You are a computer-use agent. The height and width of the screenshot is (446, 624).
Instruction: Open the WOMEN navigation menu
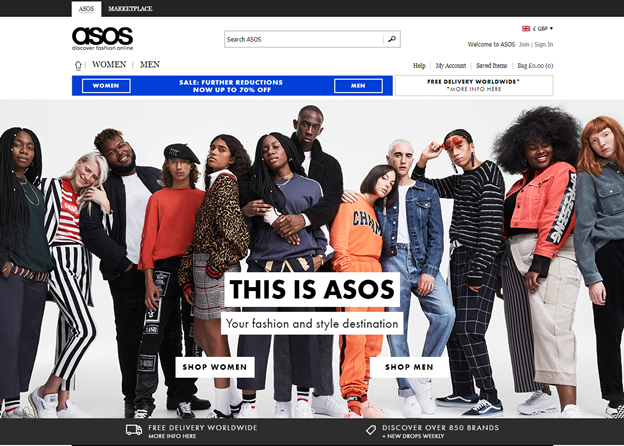coord(109,64)
